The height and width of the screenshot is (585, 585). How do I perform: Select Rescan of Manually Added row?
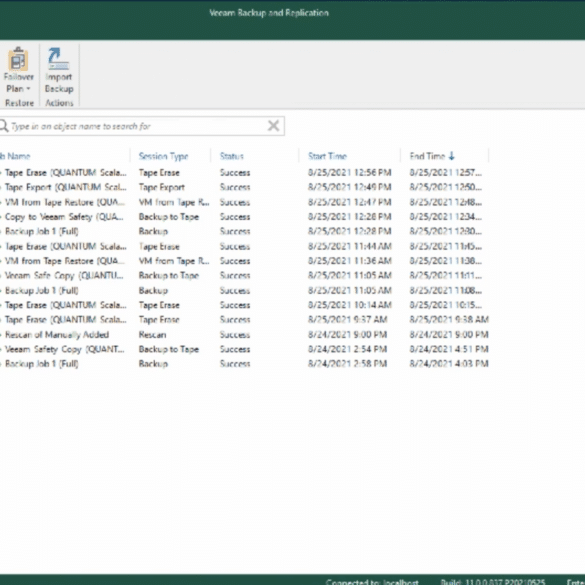(x=244, y=335)
